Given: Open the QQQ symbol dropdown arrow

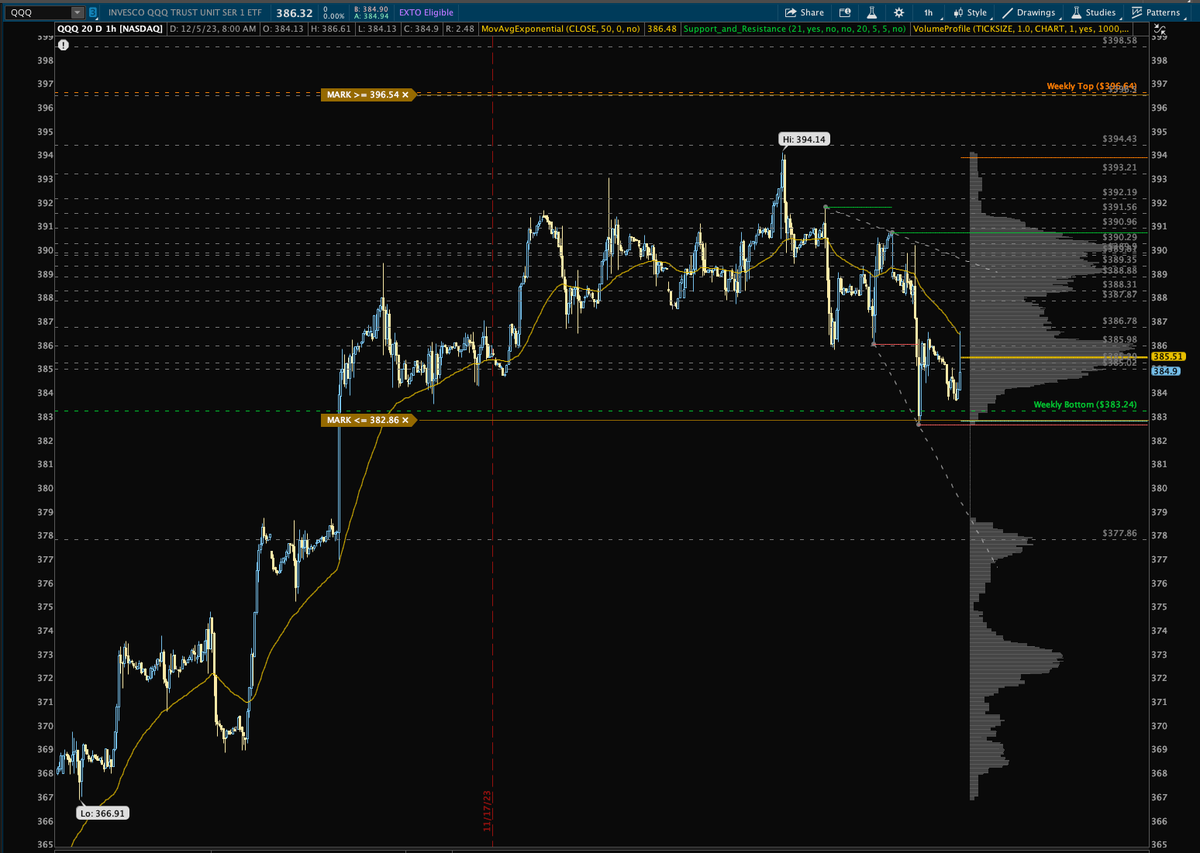Looking at the screenshot, I should pyautogui.click(x=77, y=12).
